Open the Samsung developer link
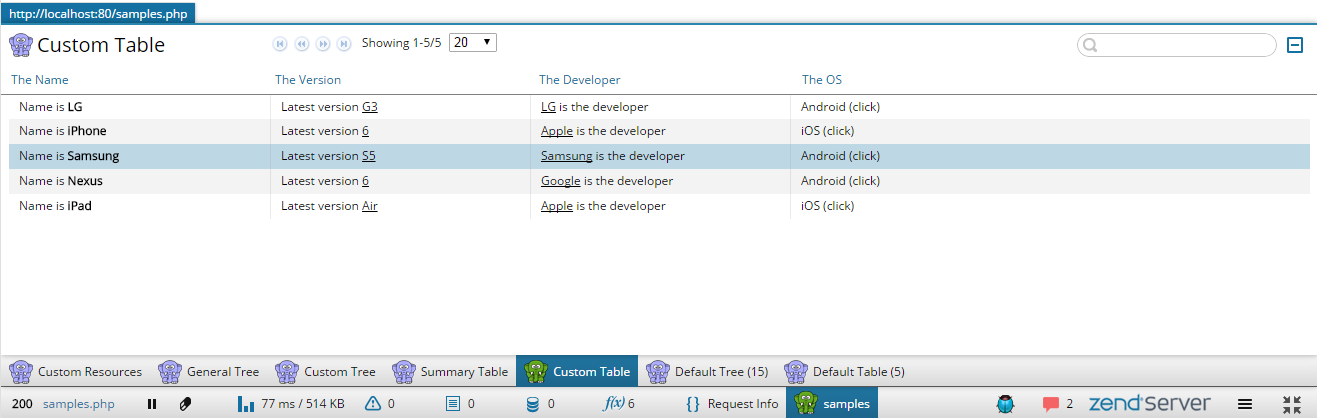This screenshot has width=1317, height=418. [567, 156]
